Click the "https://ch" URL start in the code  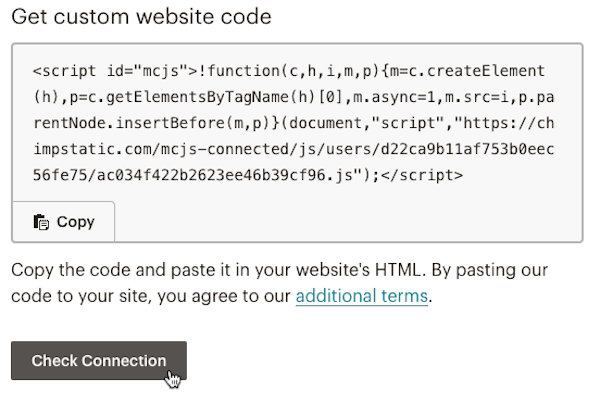(x=508, y=123)
